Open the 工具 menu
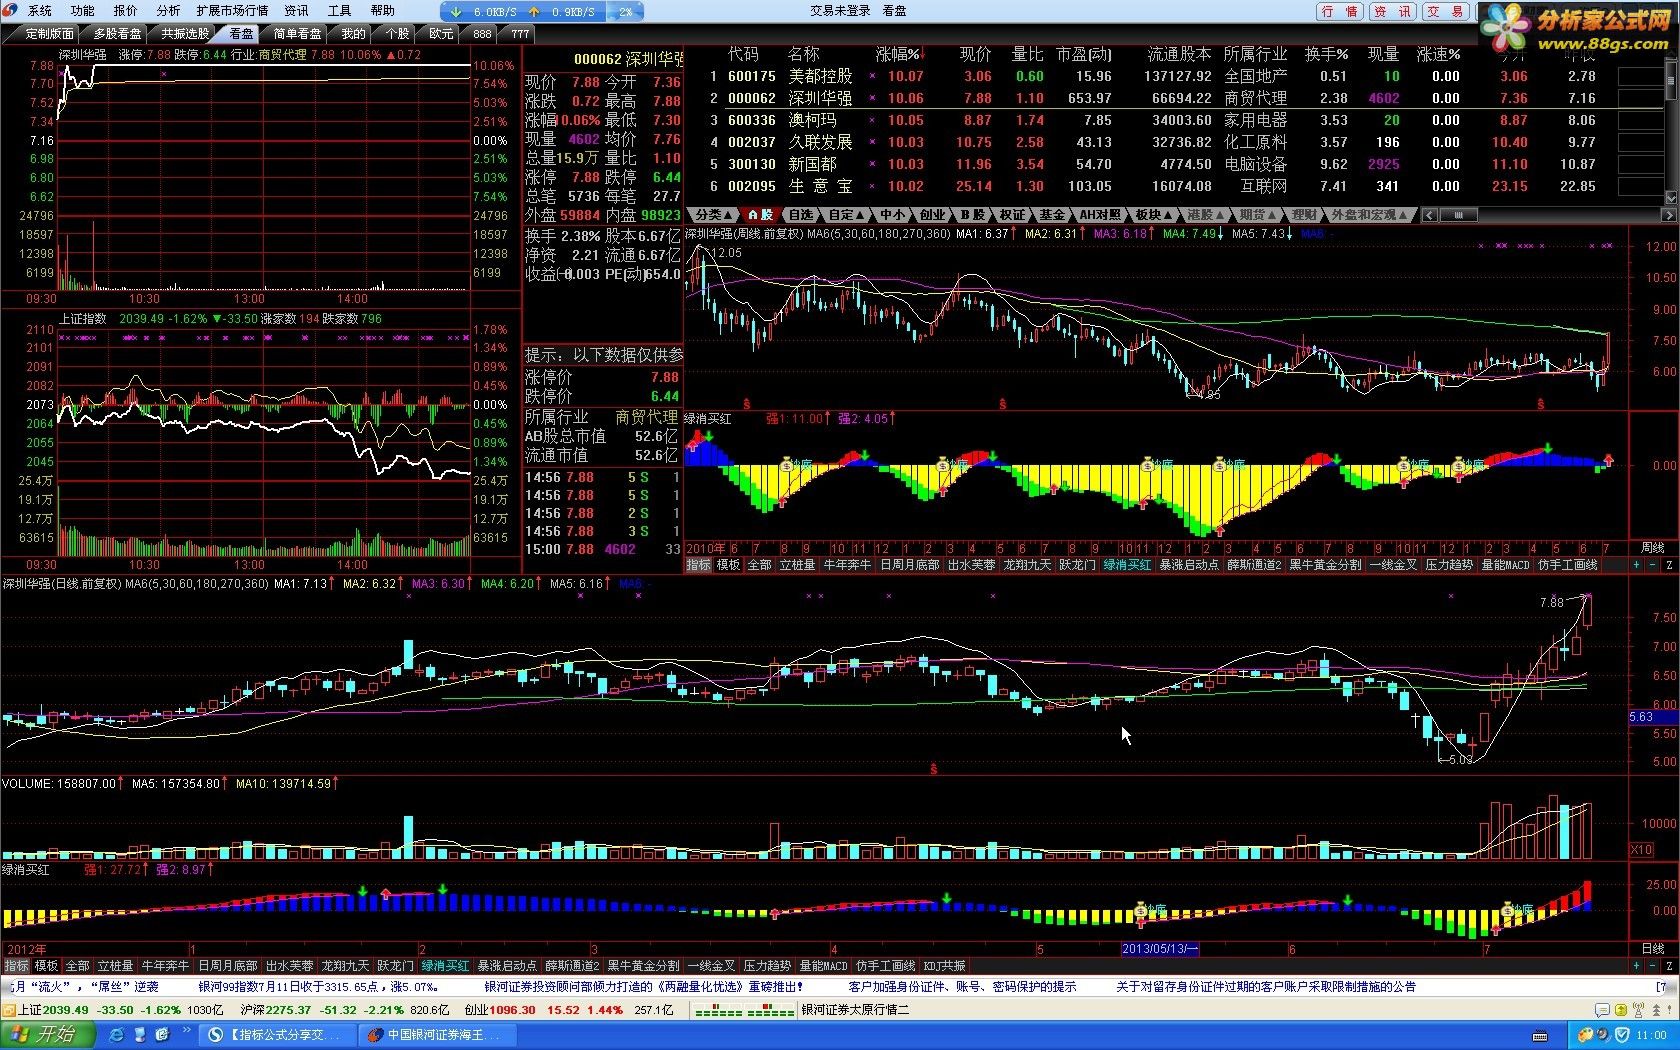Screen dimensions: 1680x1050 (339, 11)
